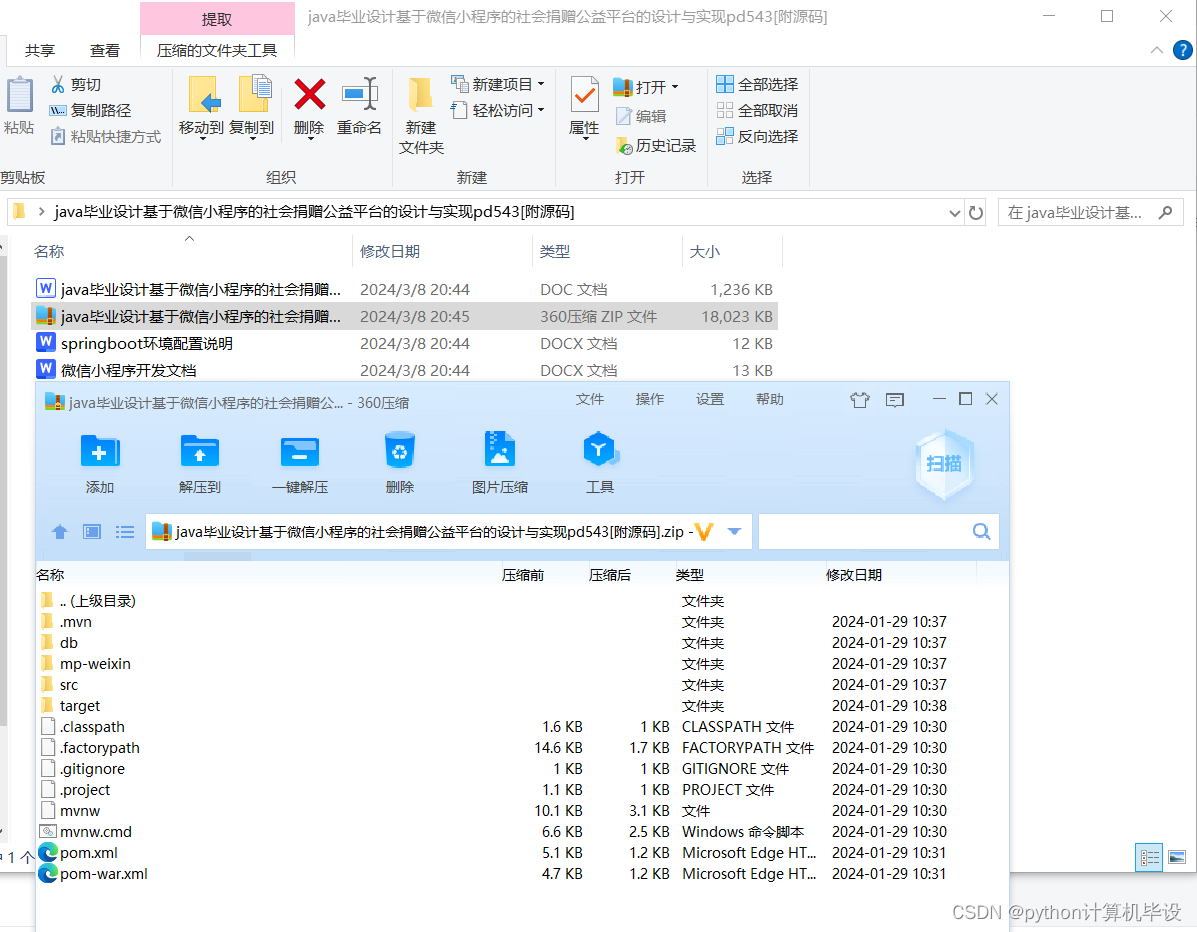Switch 360压缩 to icon view mode

click(x=92, y=532)
